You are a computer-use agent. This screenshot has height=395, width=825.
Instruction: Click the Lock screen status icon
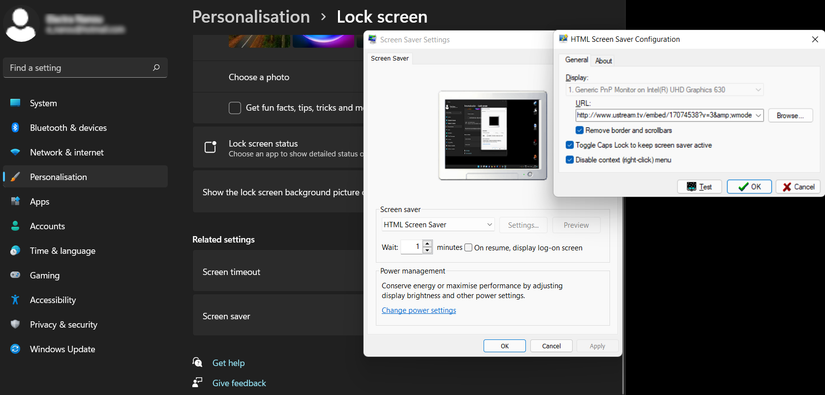pyautogui.click(x=210, y=148)
